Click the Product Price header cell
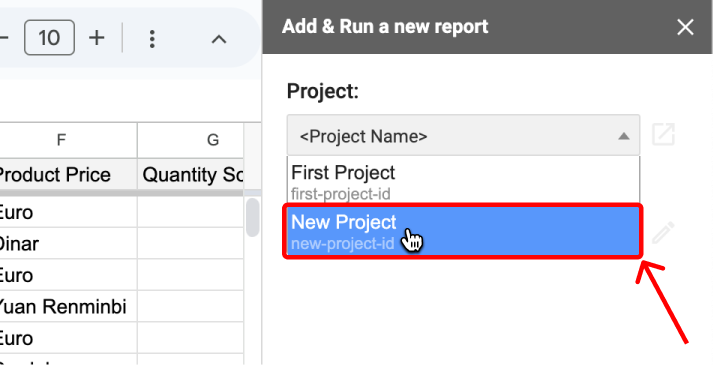 (x=68, y=175)
